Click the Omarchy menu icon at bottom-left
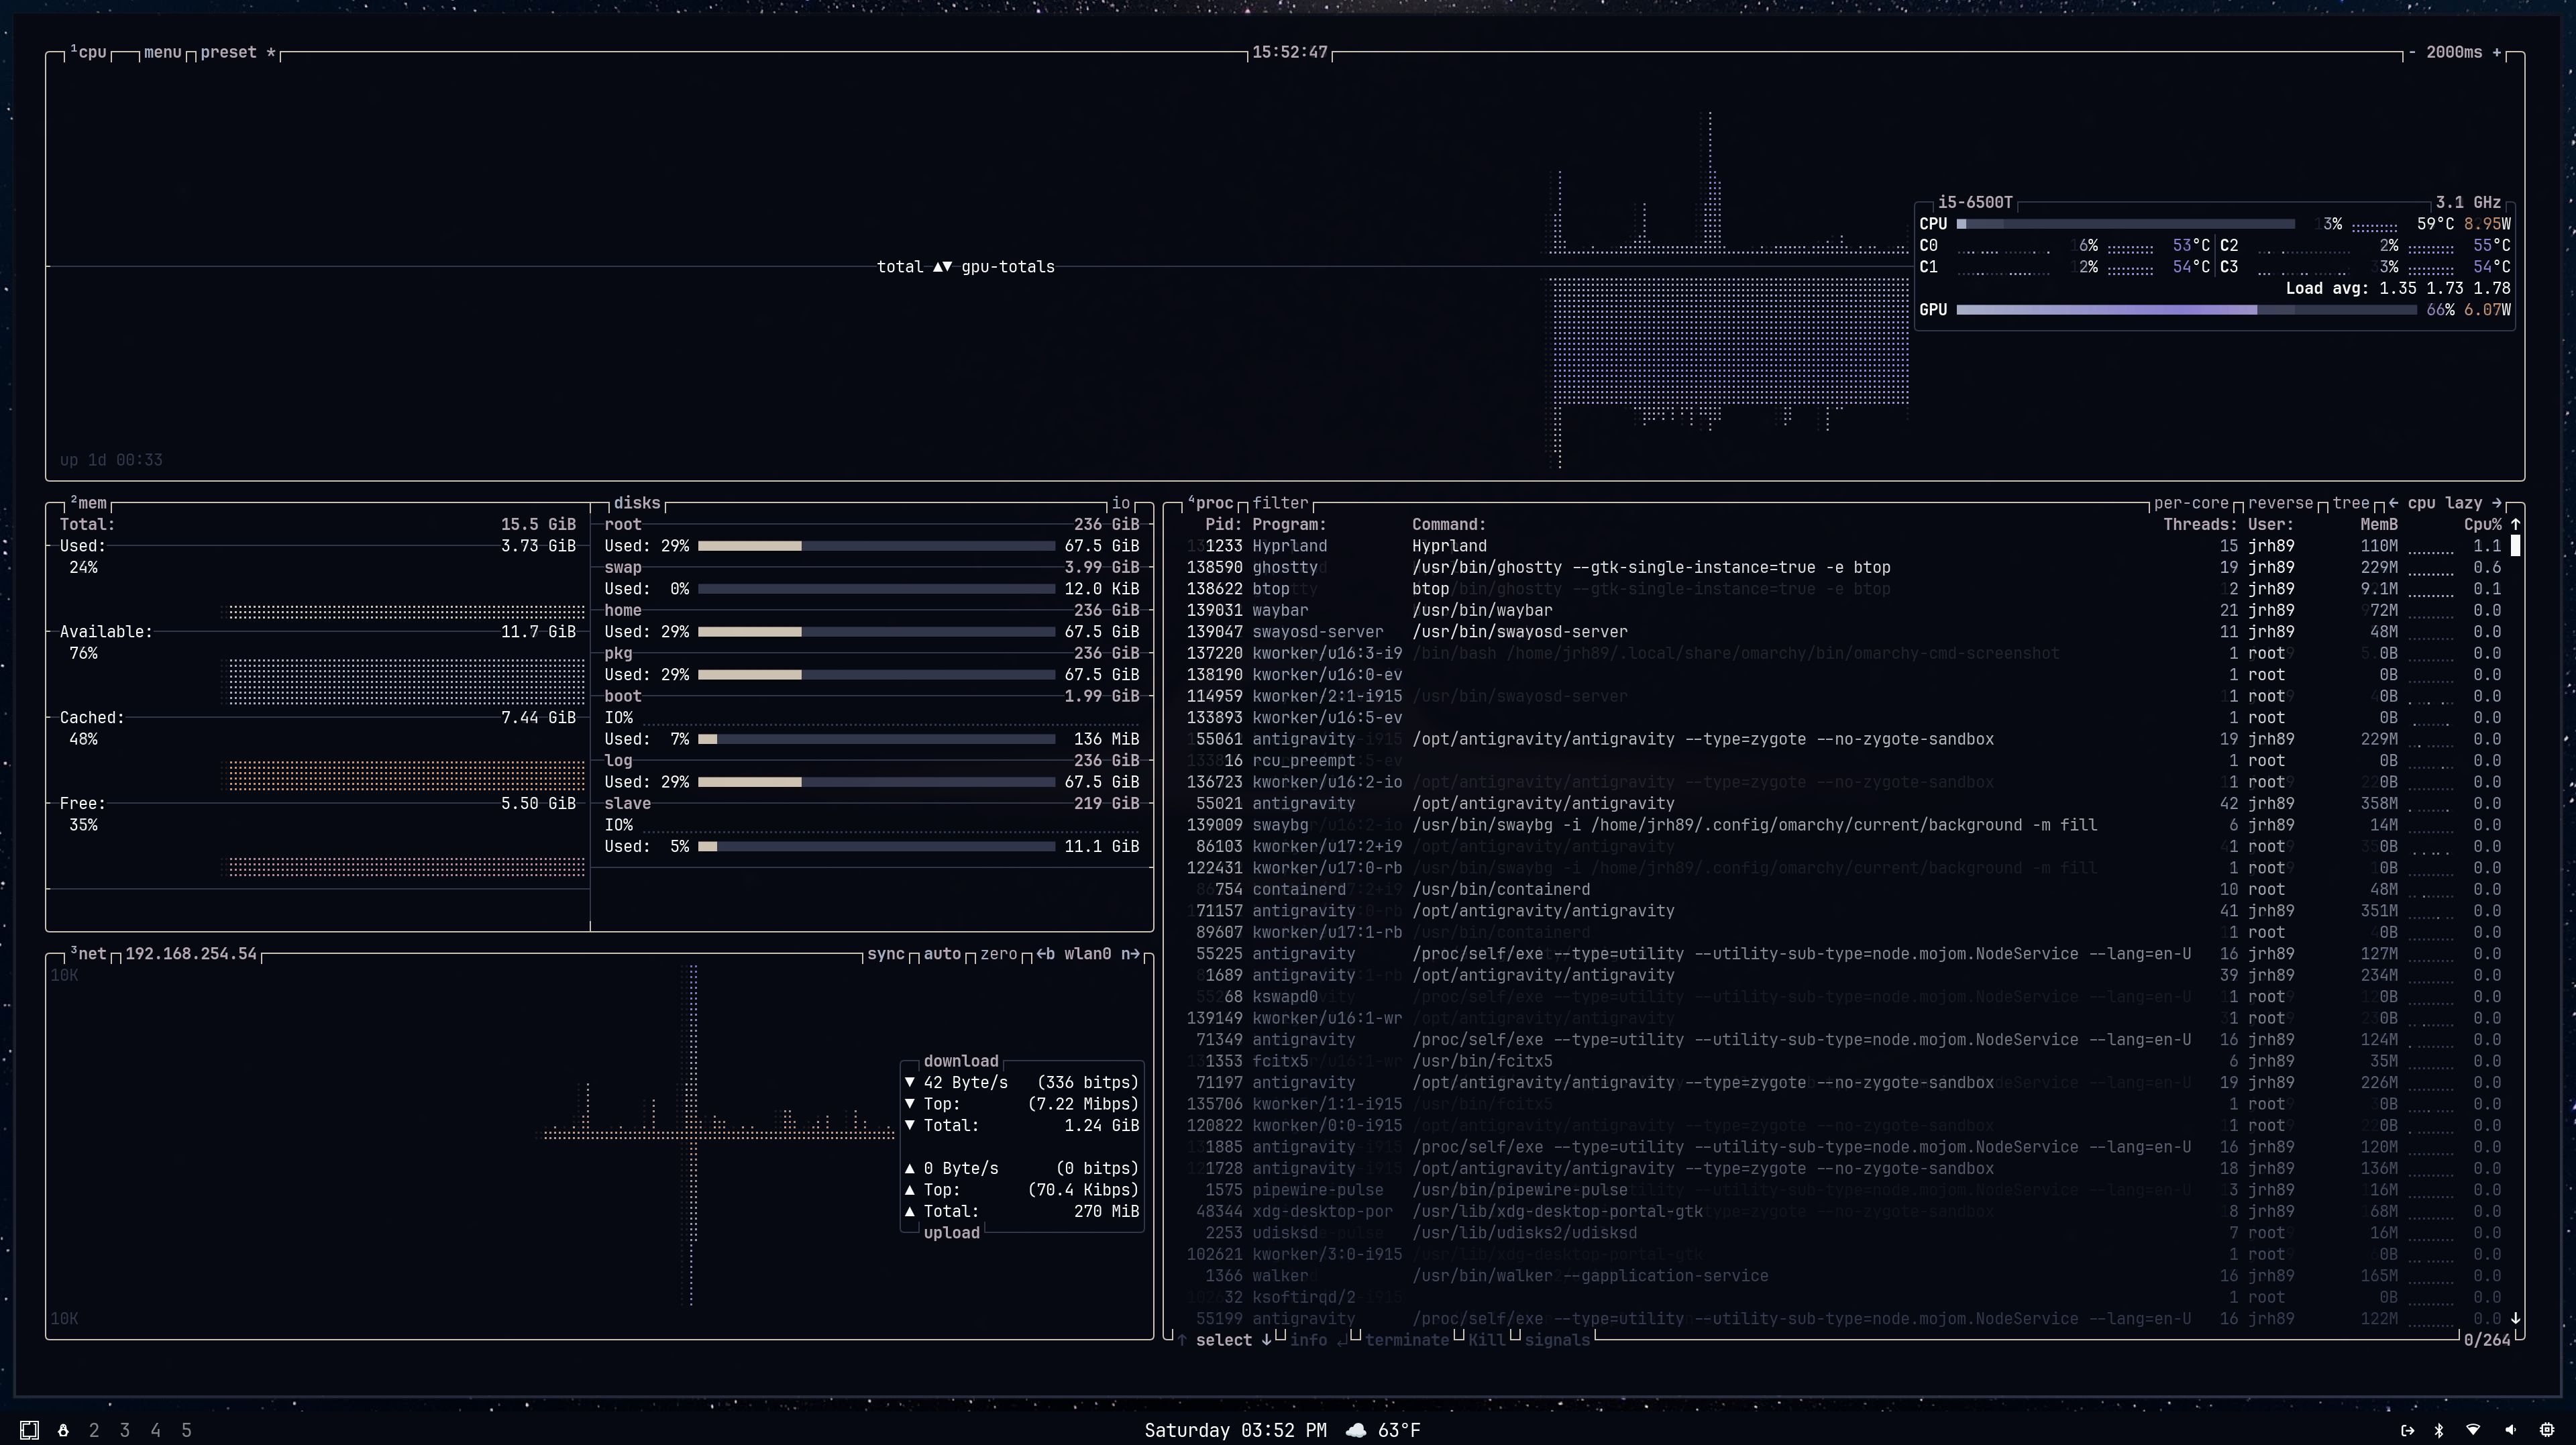The width and height of the screenshot is (2576, 1445). pyautogui.click(x=29, y=1430)
